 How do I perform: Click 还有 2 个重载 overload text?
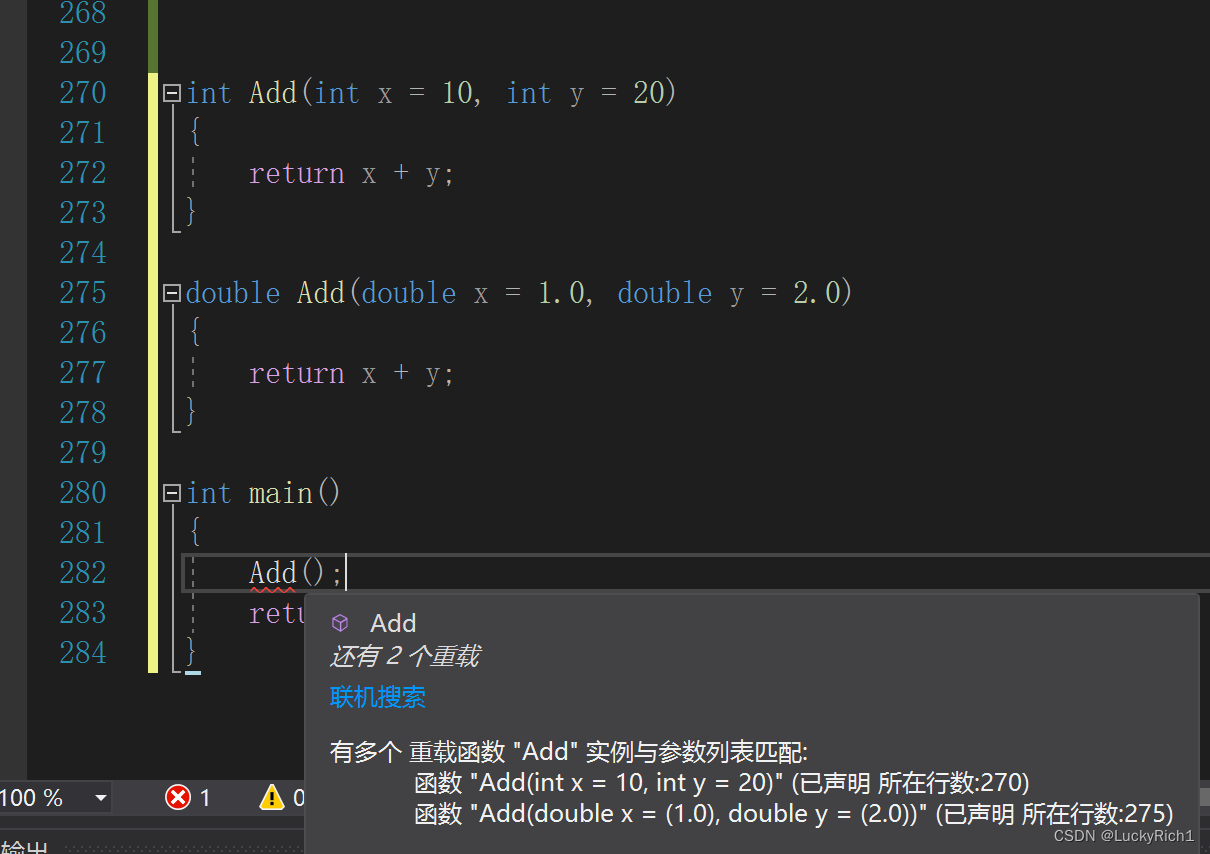(404, 656)
